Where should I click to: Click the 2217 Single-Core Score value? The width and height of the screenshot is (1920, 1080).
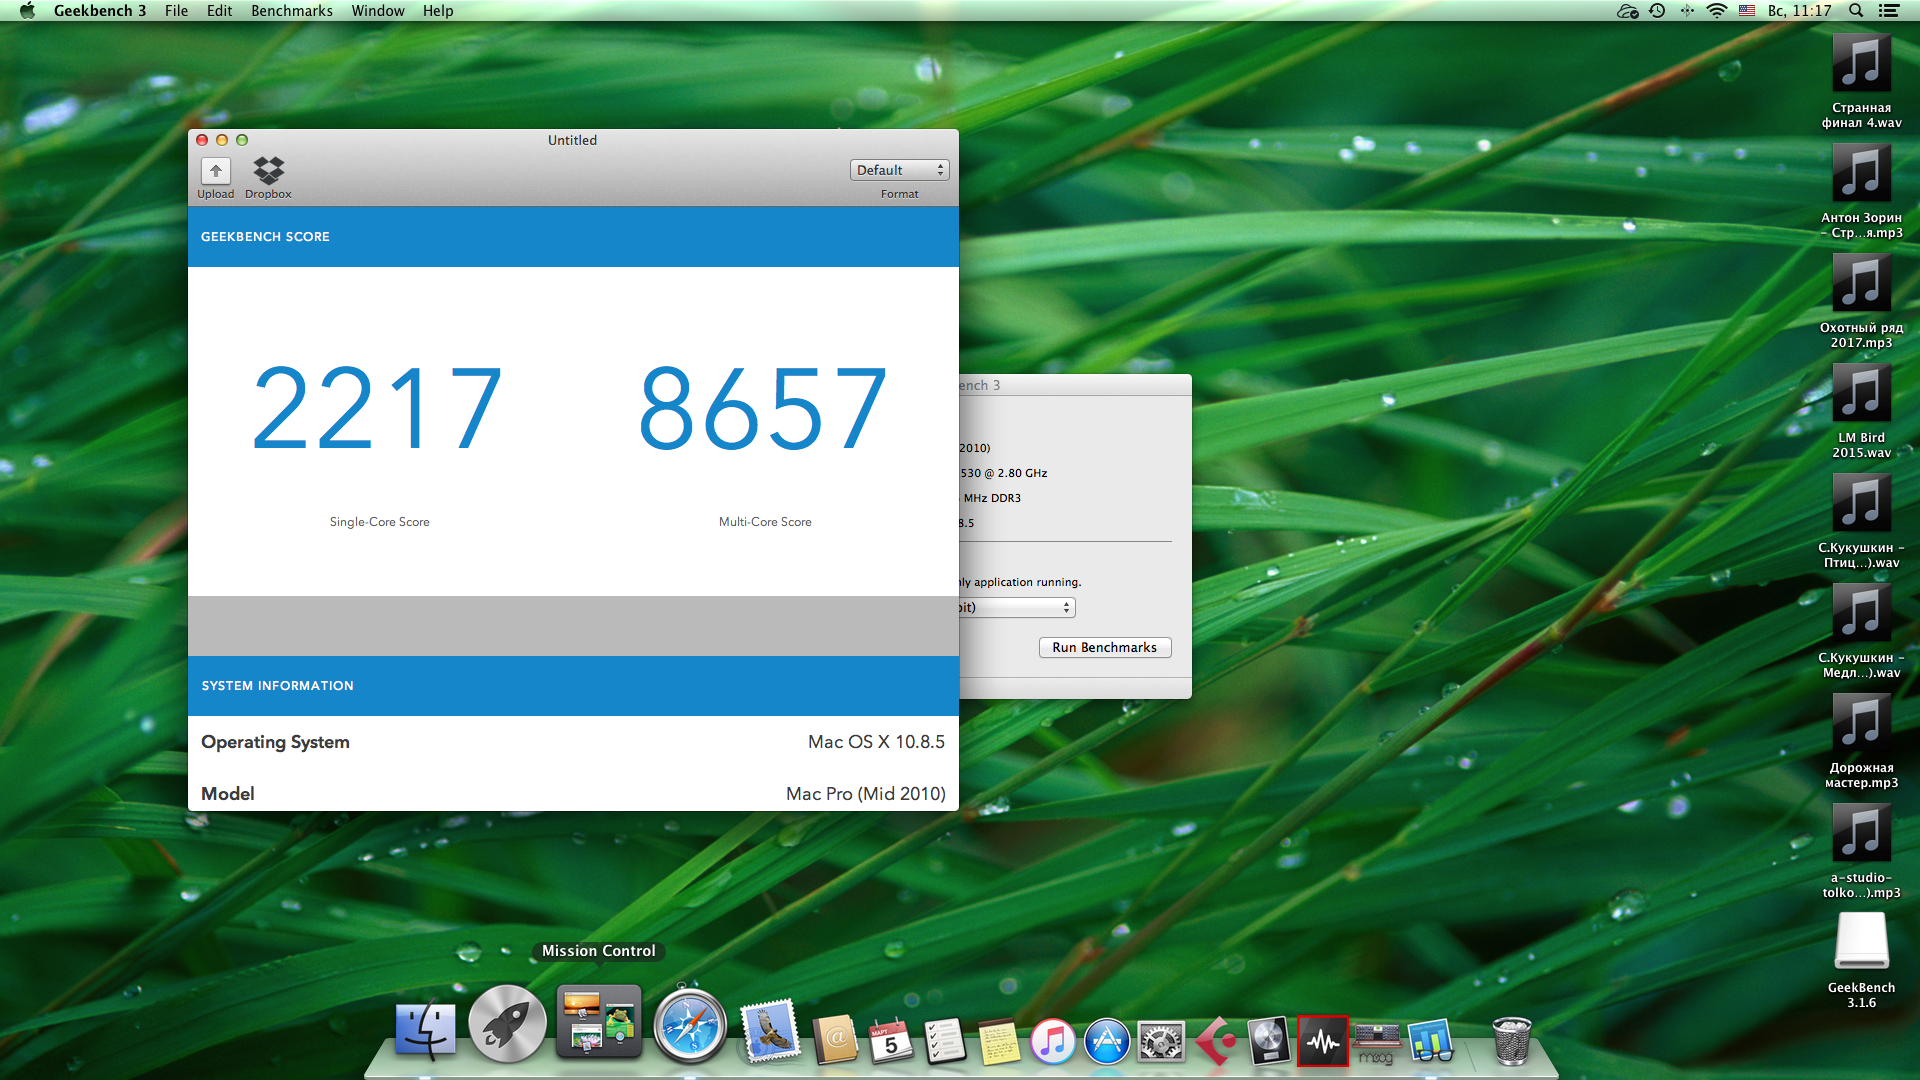(377, 409)
